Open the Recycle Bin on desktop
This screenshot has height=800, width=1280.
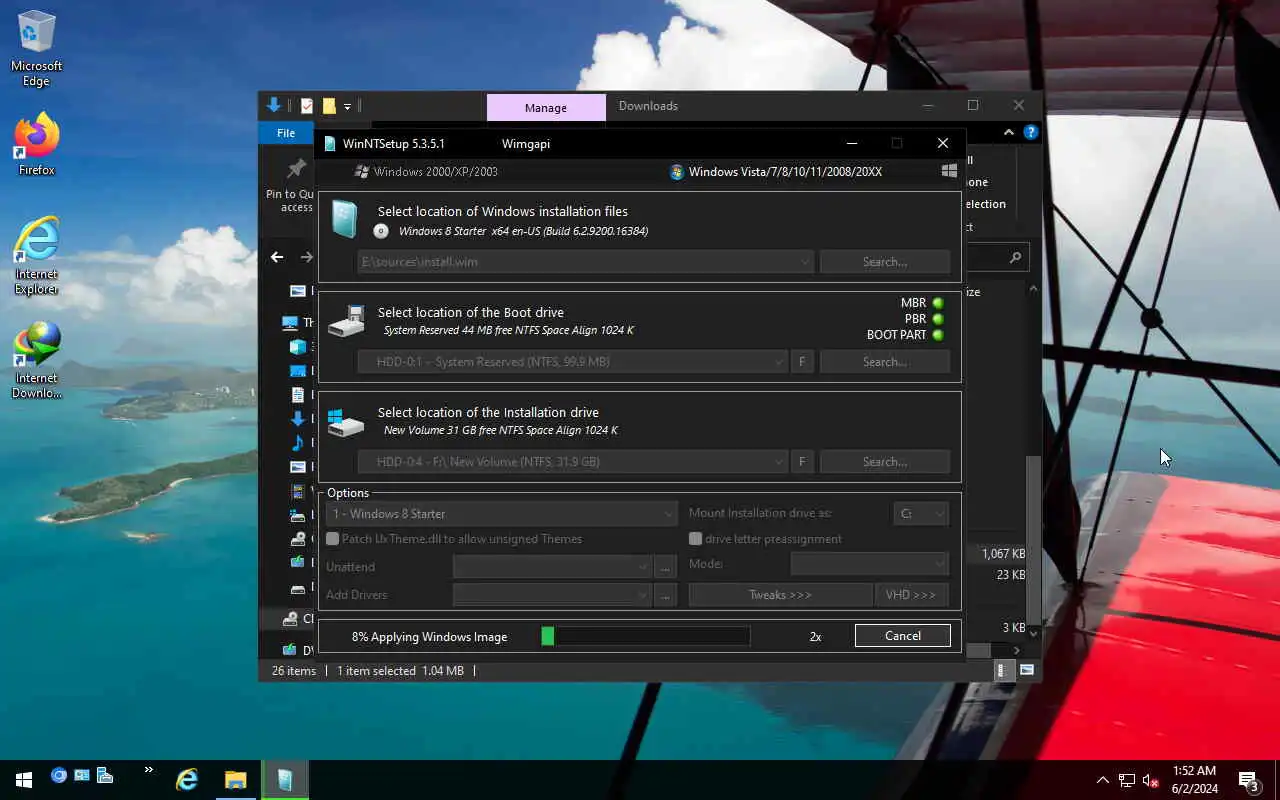[37, 31]
